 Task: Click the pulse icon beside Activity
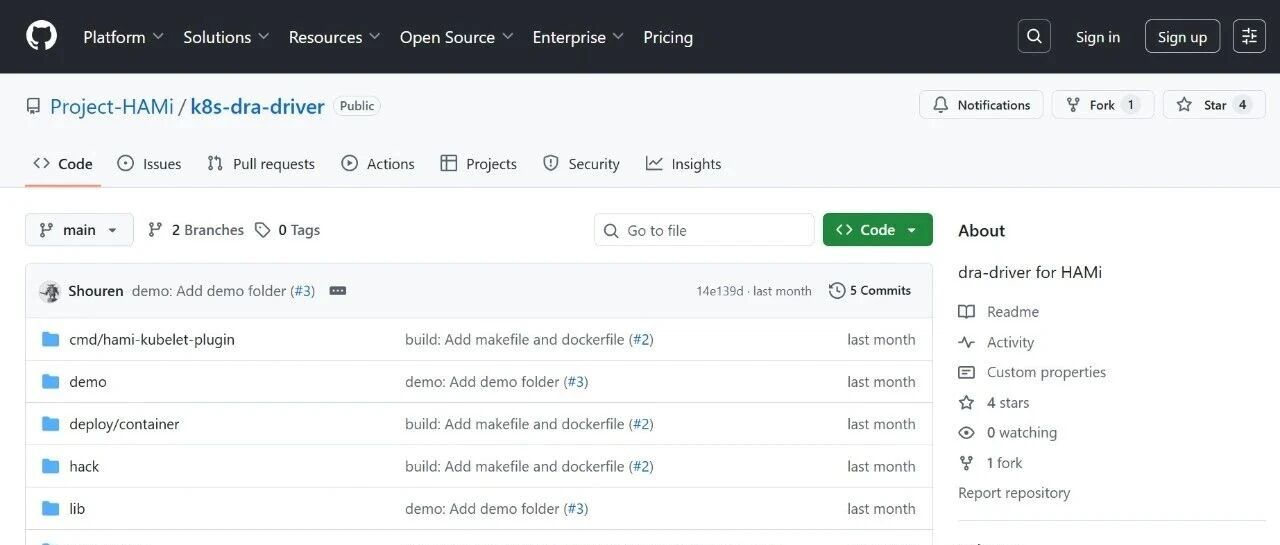[966, 342]
